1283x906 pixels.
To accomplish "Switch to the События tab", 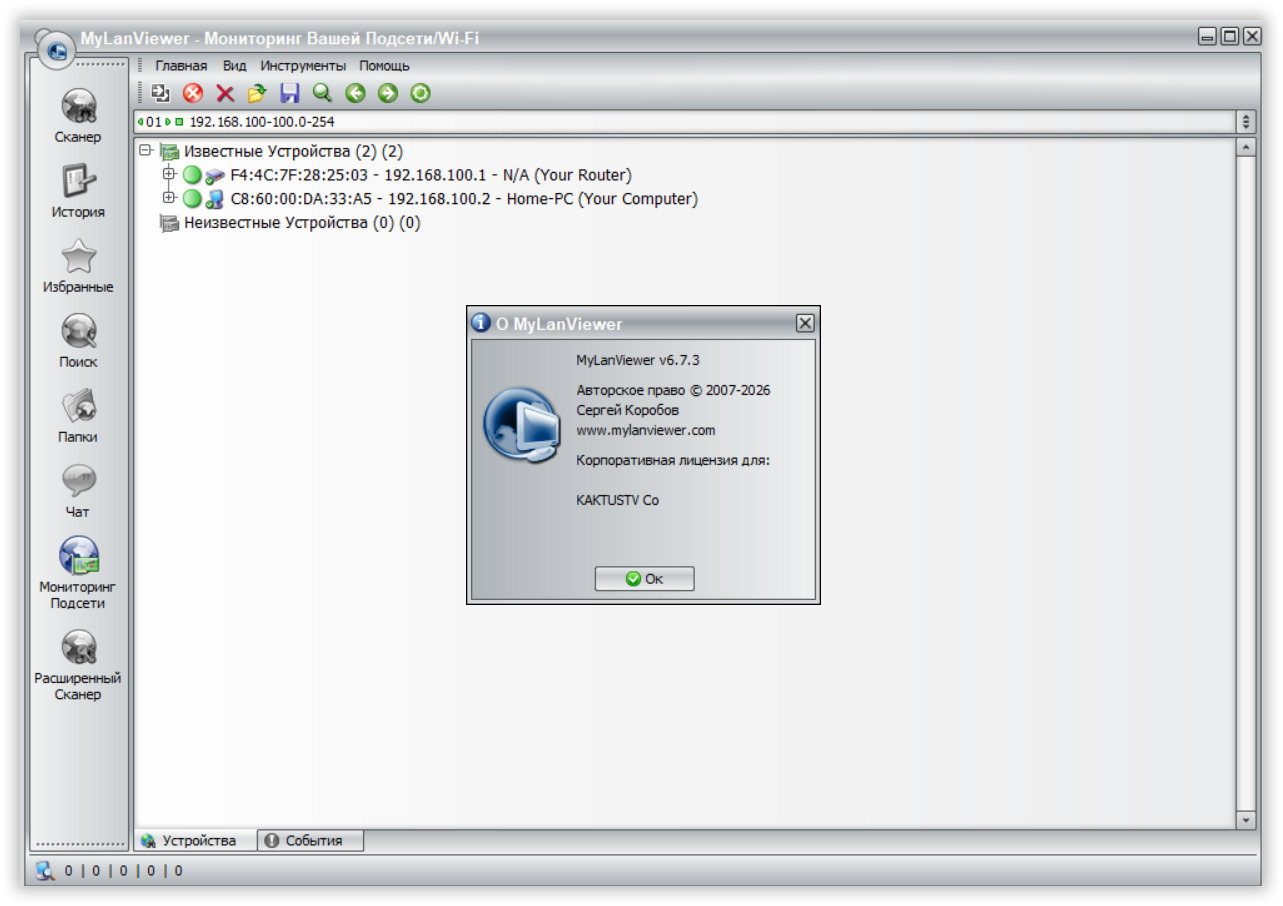I will tap(315, 841).
